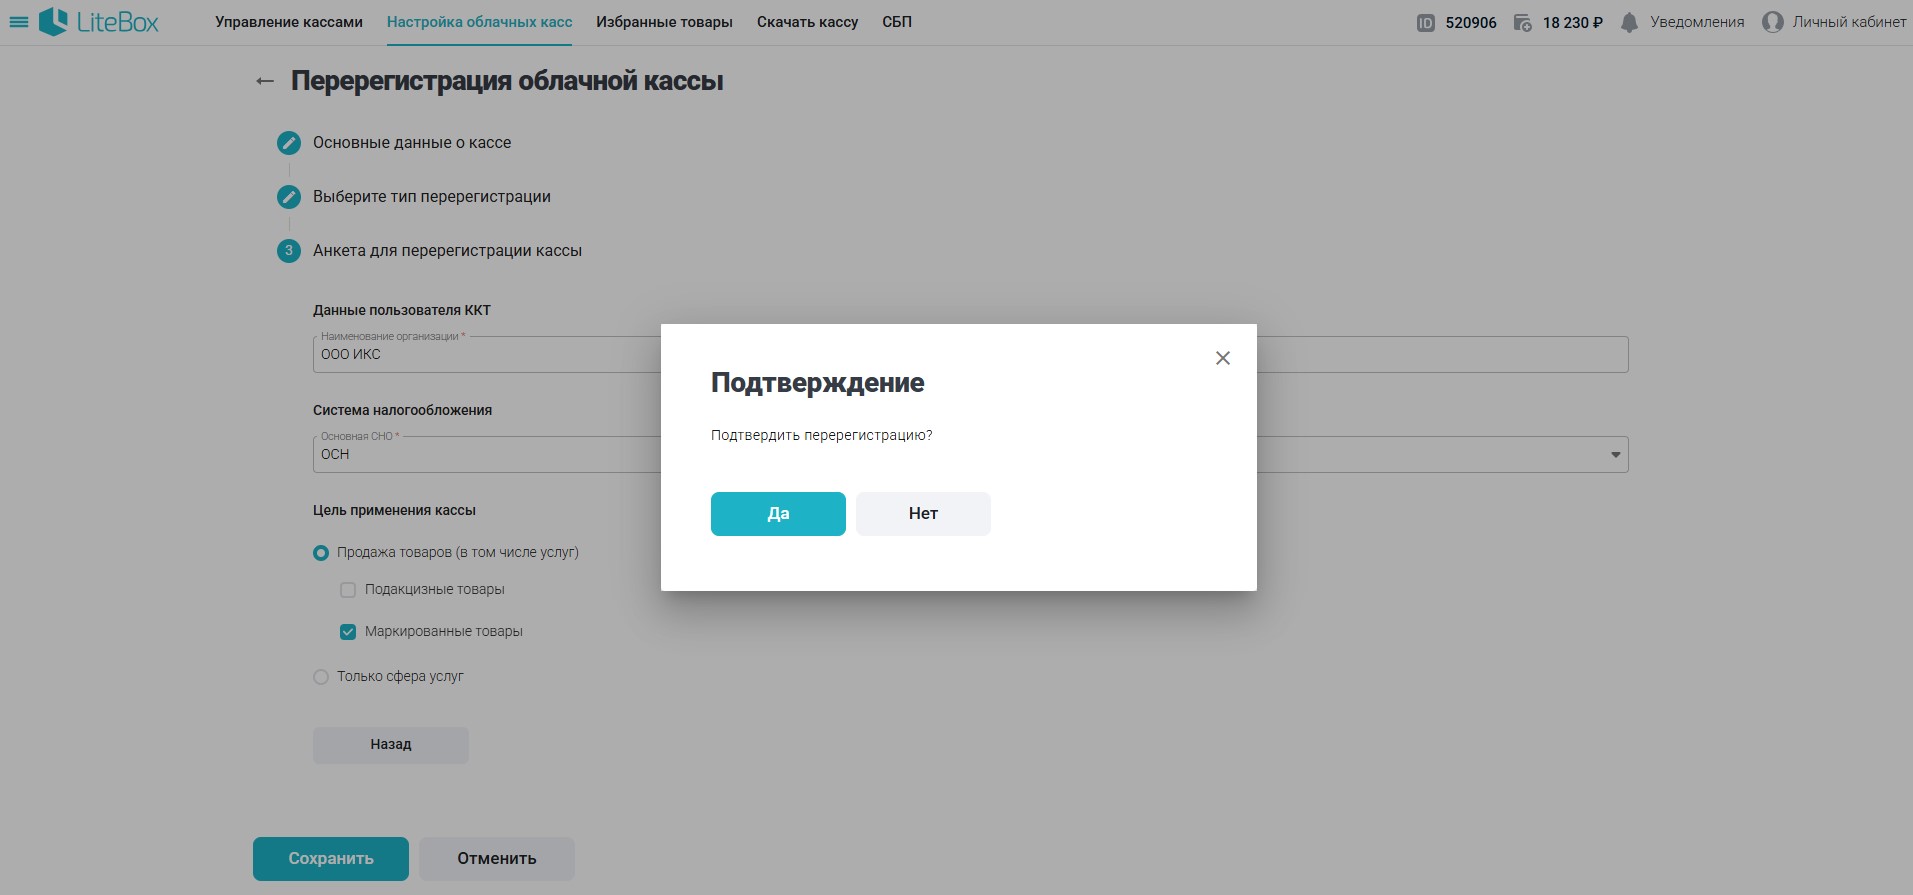The width and height of the screenshot is (1913, 895).
Task: Select Продажа товаров radio button
Action: point(321,553)
